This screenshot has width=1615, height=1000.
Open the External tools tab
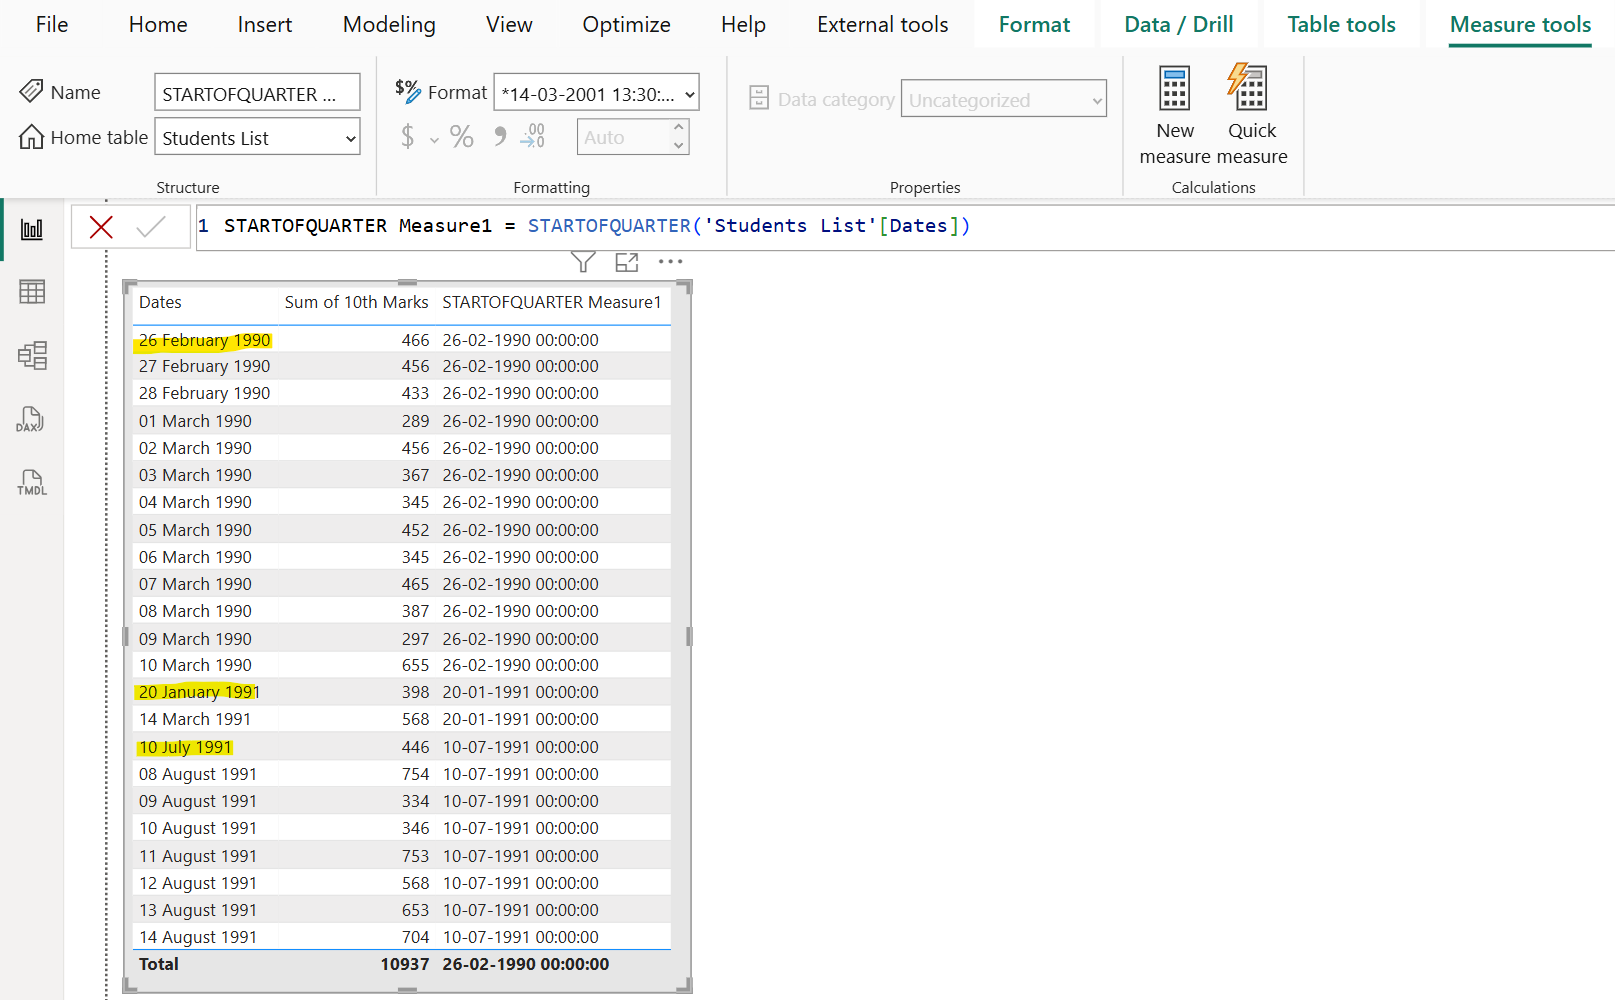(x=881, y=24)
